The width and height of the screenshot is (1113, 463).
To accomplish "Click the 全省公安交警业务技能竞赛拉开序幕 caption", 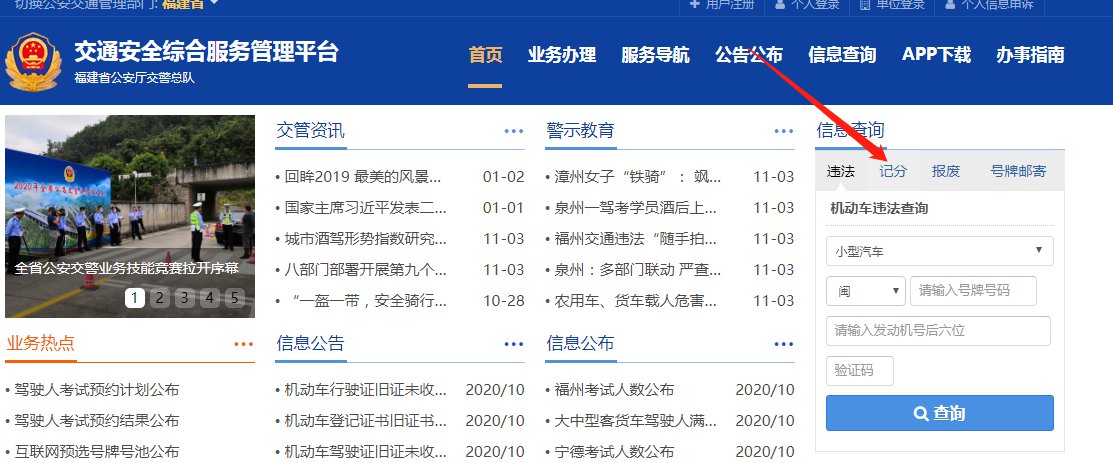I will click(126, 268).
